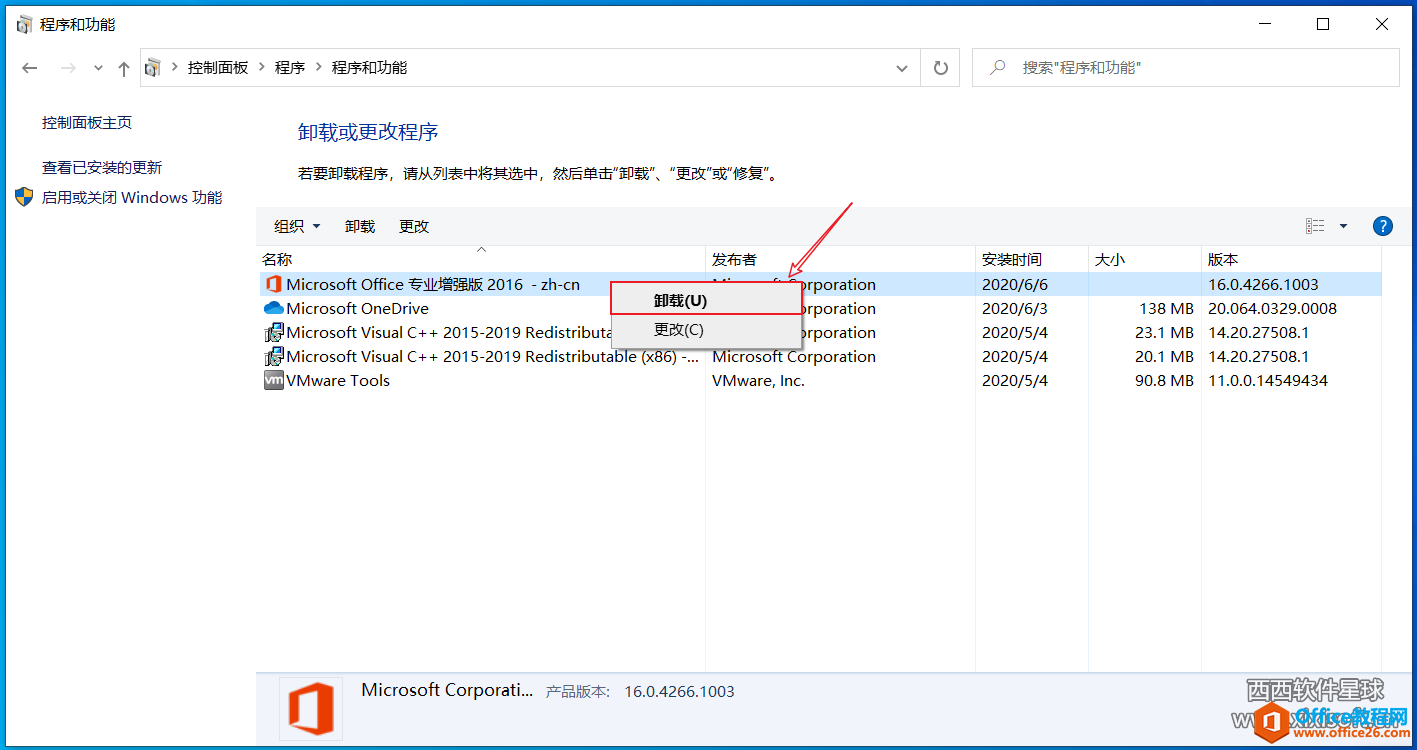Screen dimensions: 1417x750
Task: Click the 2020/6/3 install date cell
Action: pyautogui.click(x=1015, y=308)
